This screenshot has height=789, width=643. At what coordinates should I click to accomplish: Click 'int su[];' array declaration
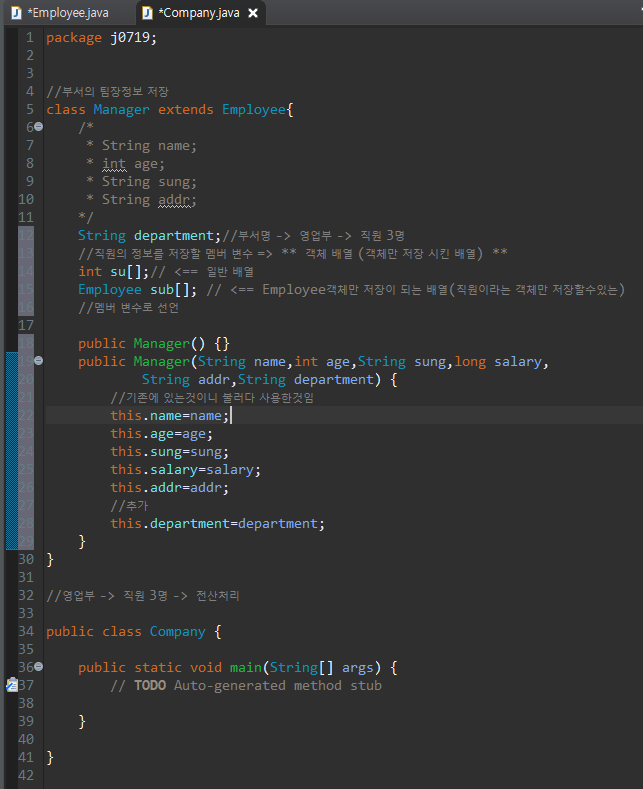tap(114, 272)
